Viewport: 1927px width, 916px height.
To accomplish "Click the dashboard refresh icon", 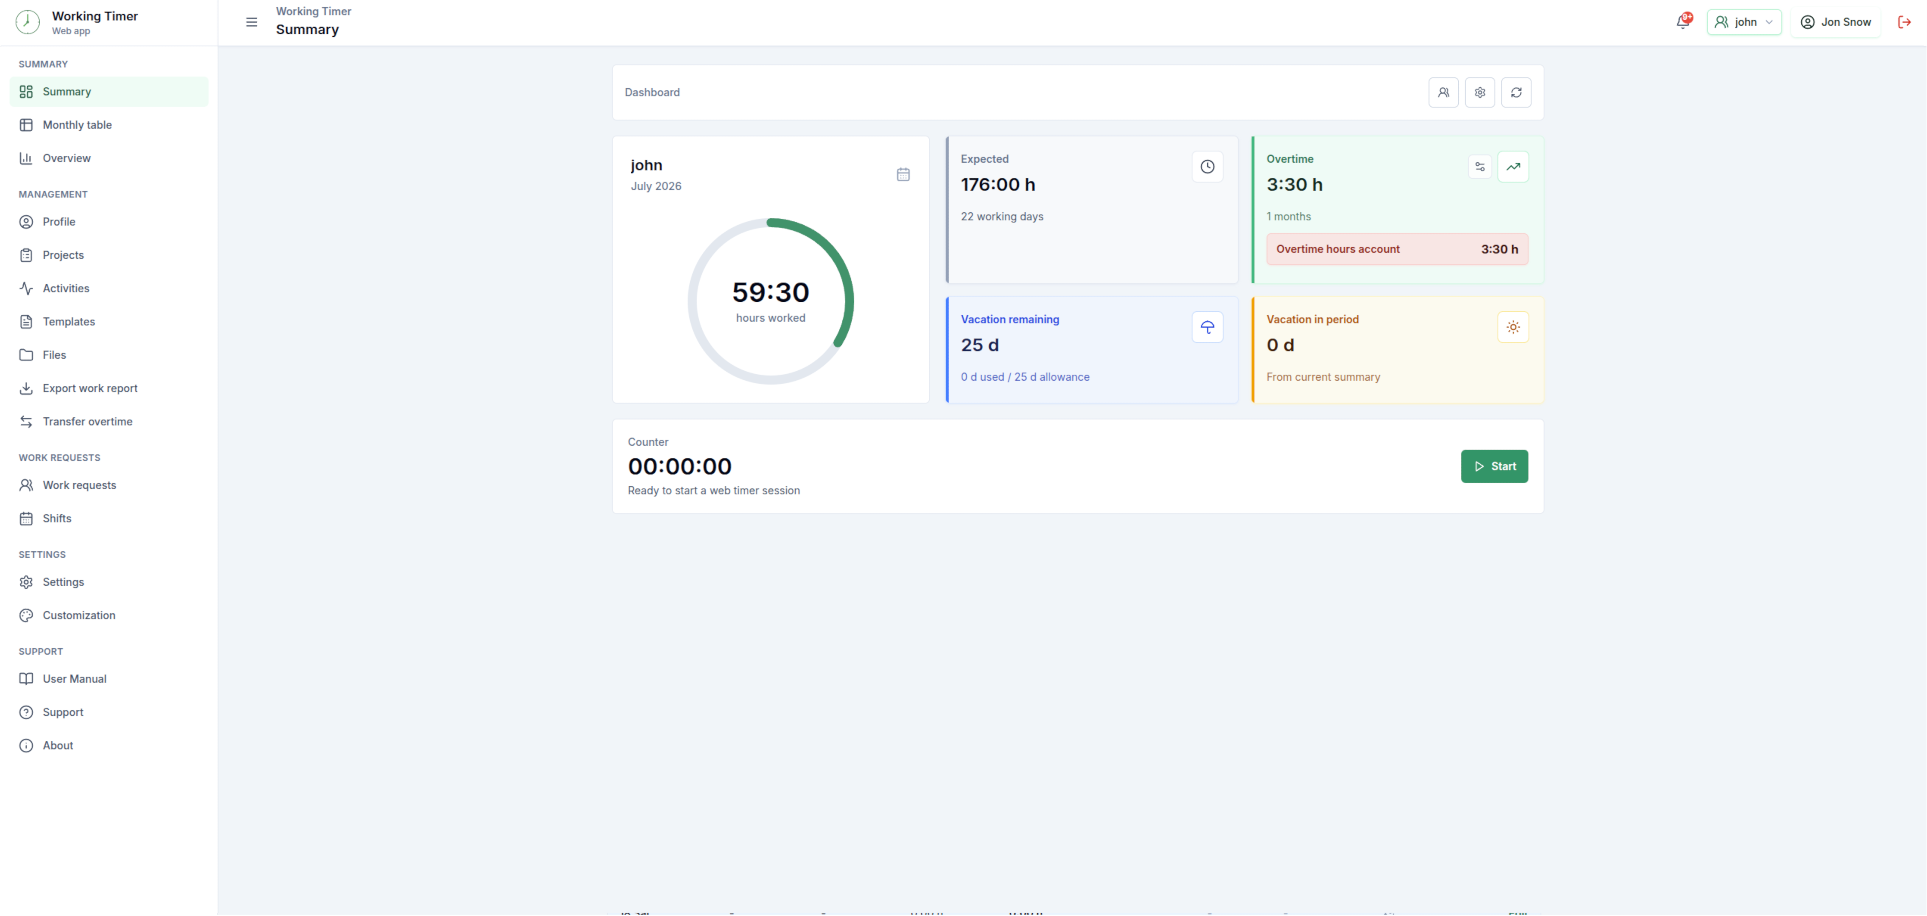I will [1516, 92].
